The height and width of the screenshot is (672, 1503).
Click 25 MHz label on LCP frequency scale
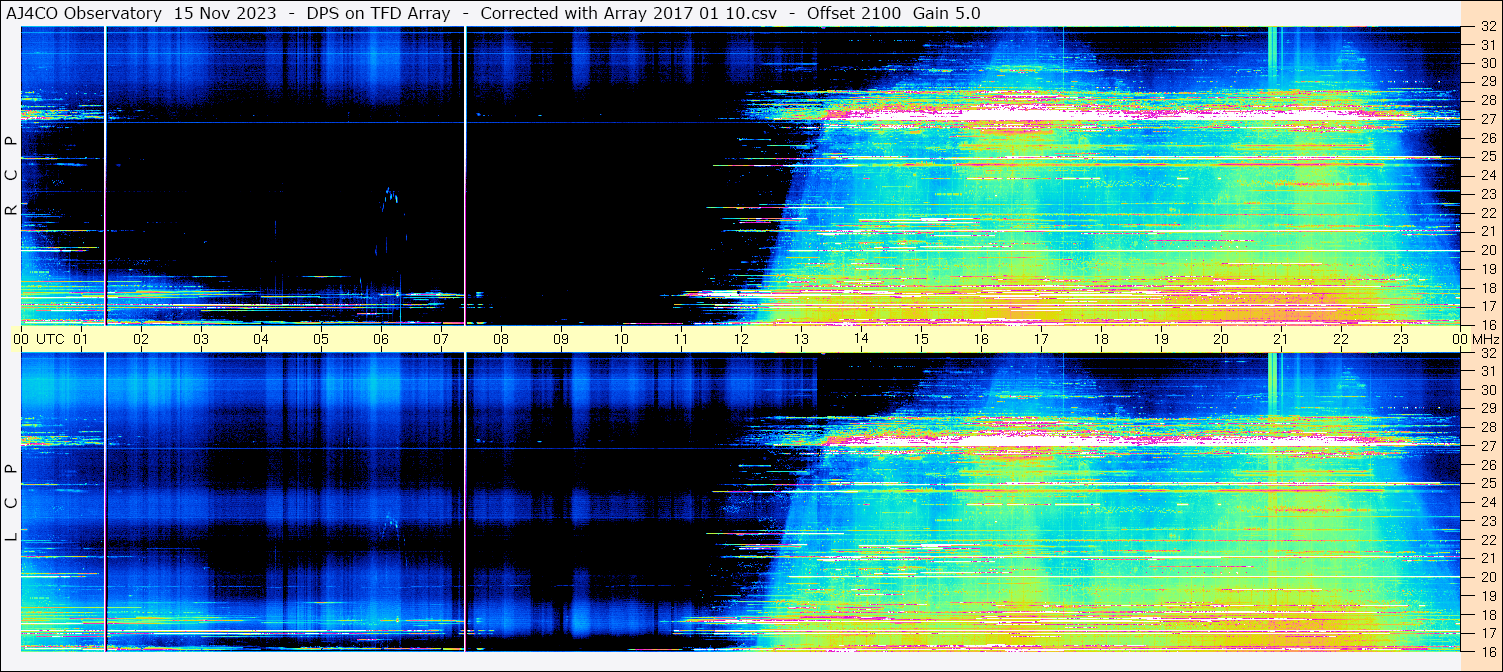pyautogui.click(x=1487, y=483)
